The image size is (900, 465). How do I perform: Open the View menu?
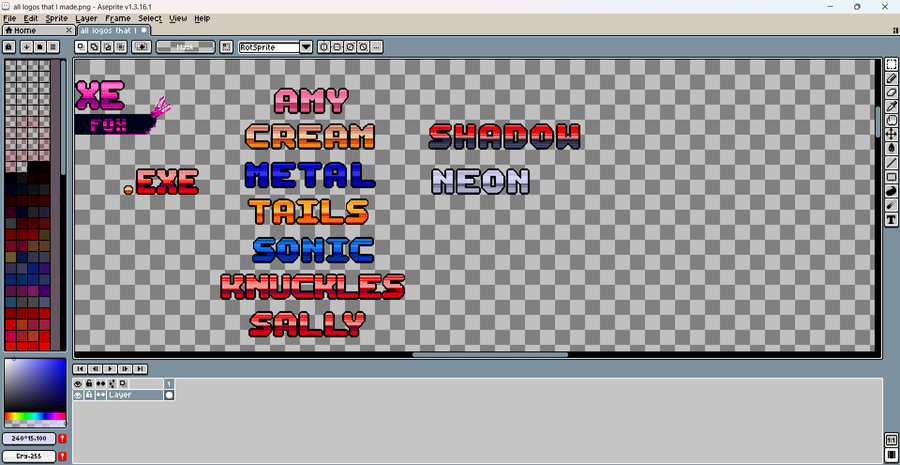tap(178, 18)
